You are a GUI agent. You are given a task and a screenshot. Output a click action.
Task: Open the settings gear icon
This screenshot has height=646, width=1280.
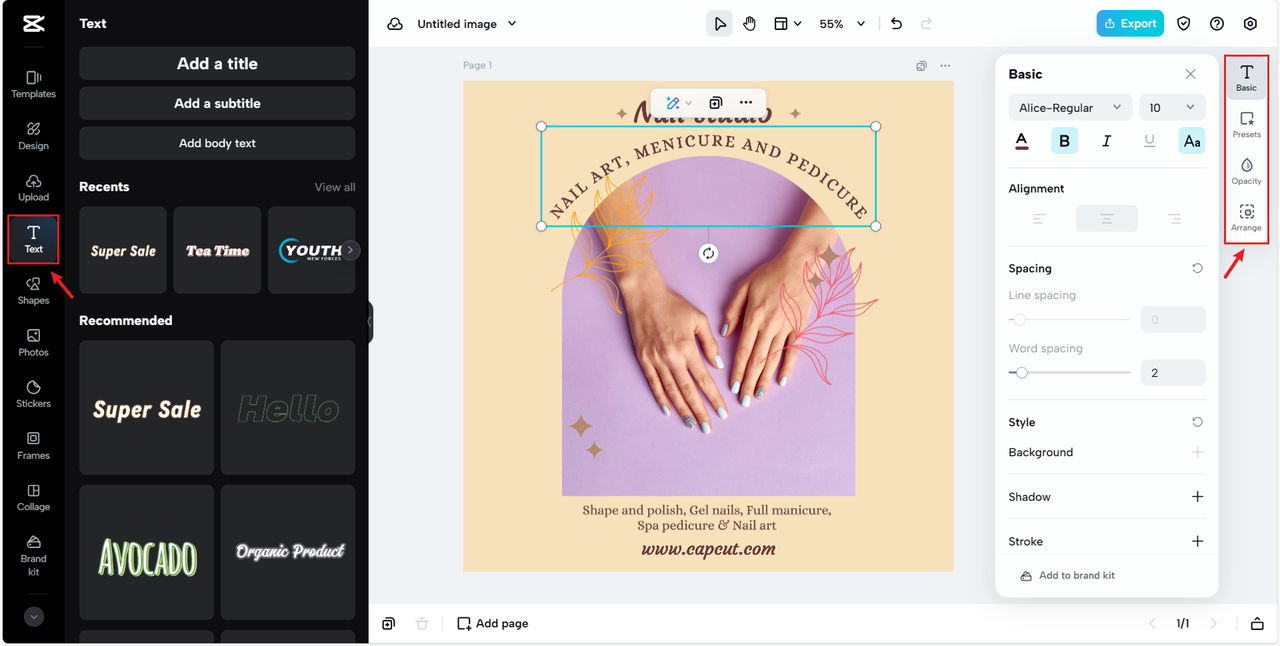point(1250,24)
